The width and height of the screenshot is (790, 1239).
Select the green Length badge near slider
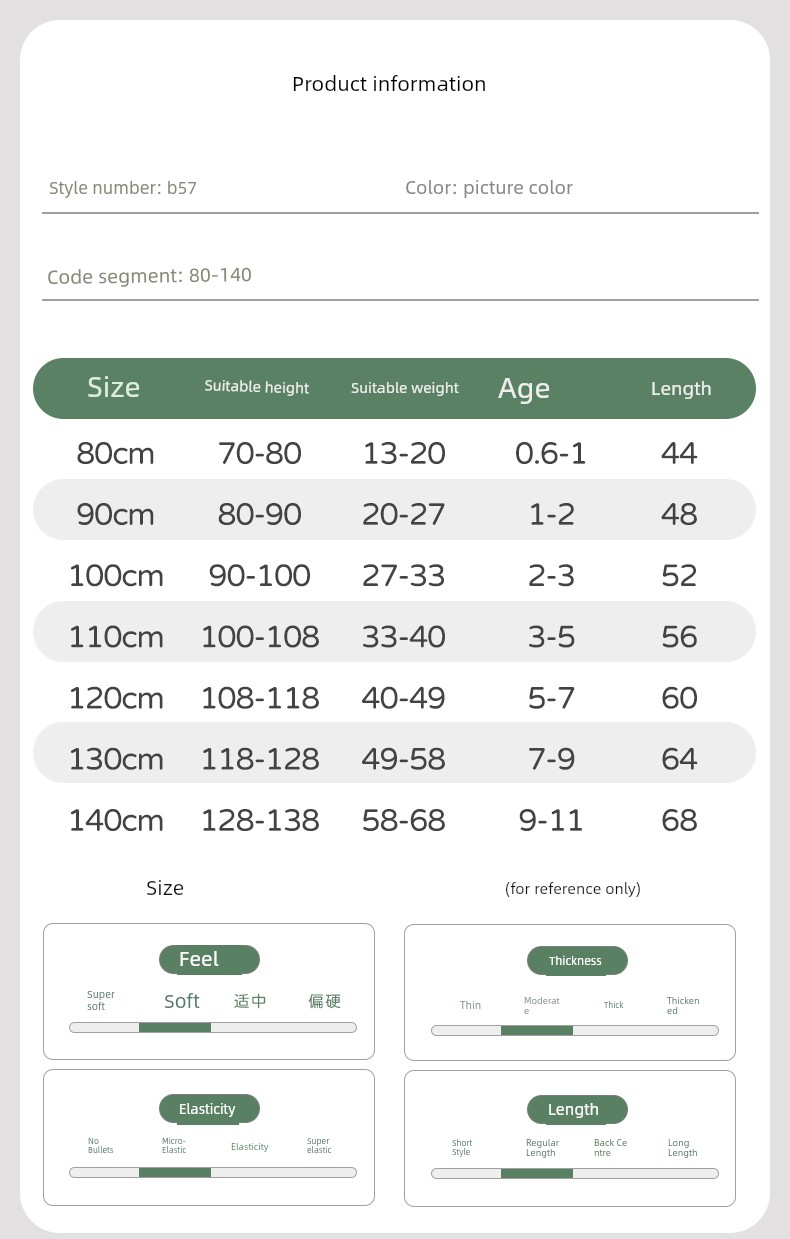pyautogui.click(x=577, y=1110)
